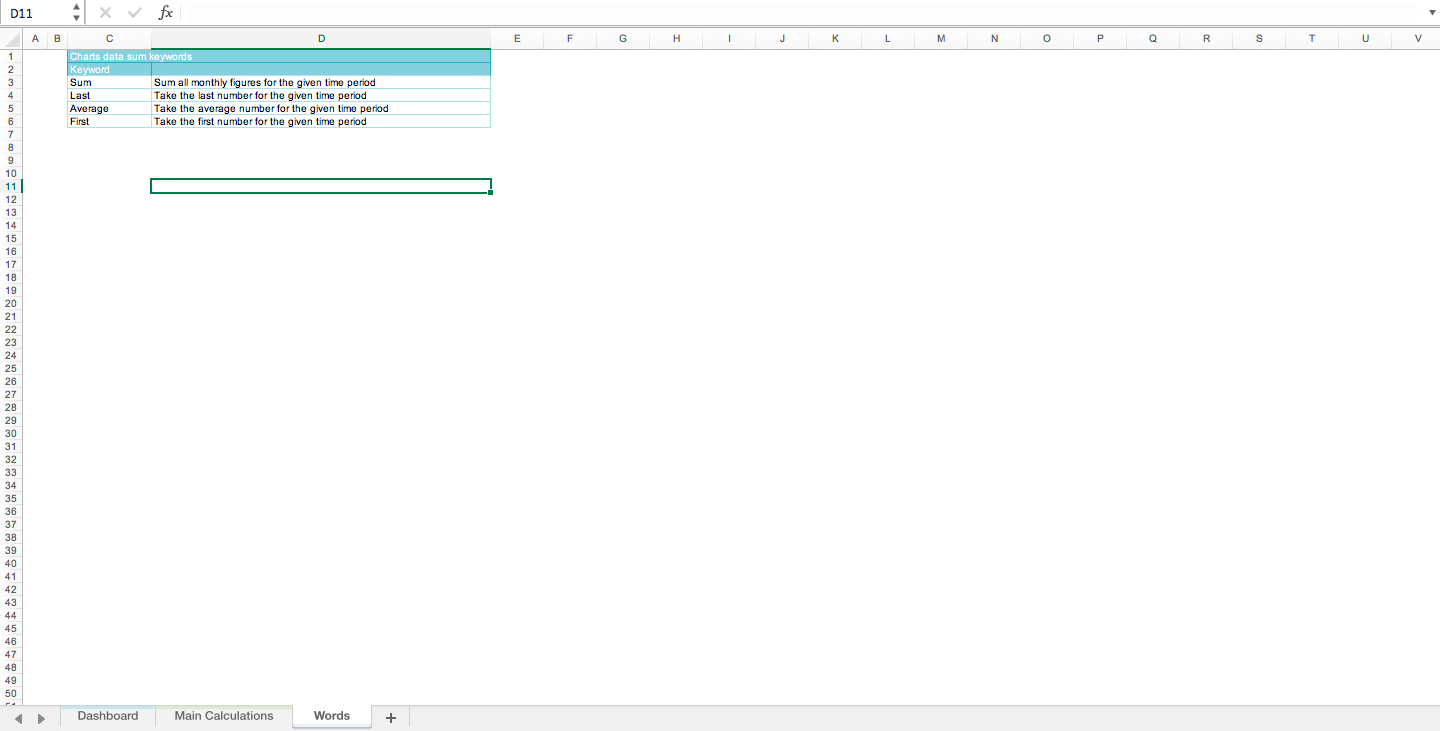
Task: Click the 'Last' keyword cell
Action: click(109, 96)
